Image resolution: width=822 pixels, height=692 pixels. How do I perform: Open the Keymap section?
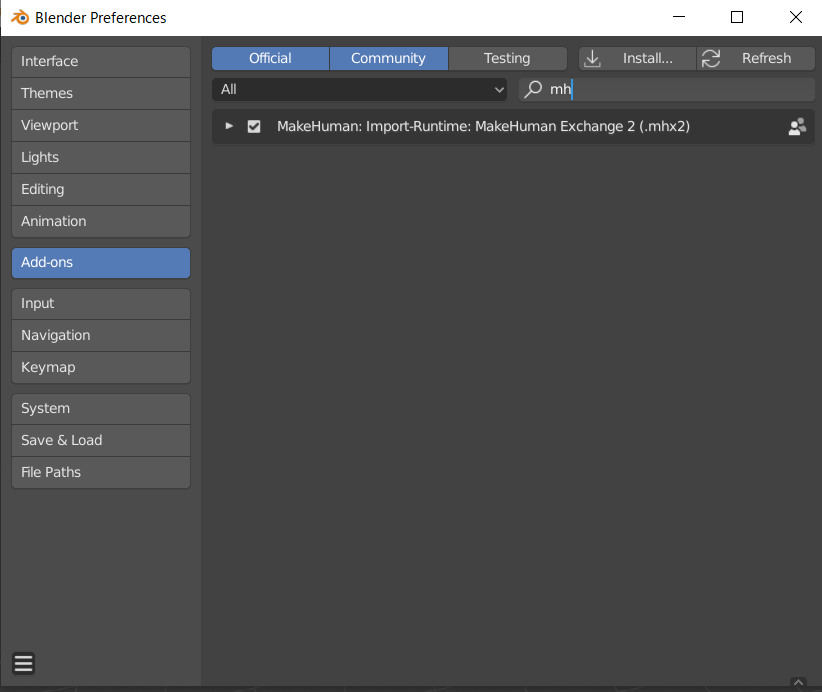[x=101, y=367]
